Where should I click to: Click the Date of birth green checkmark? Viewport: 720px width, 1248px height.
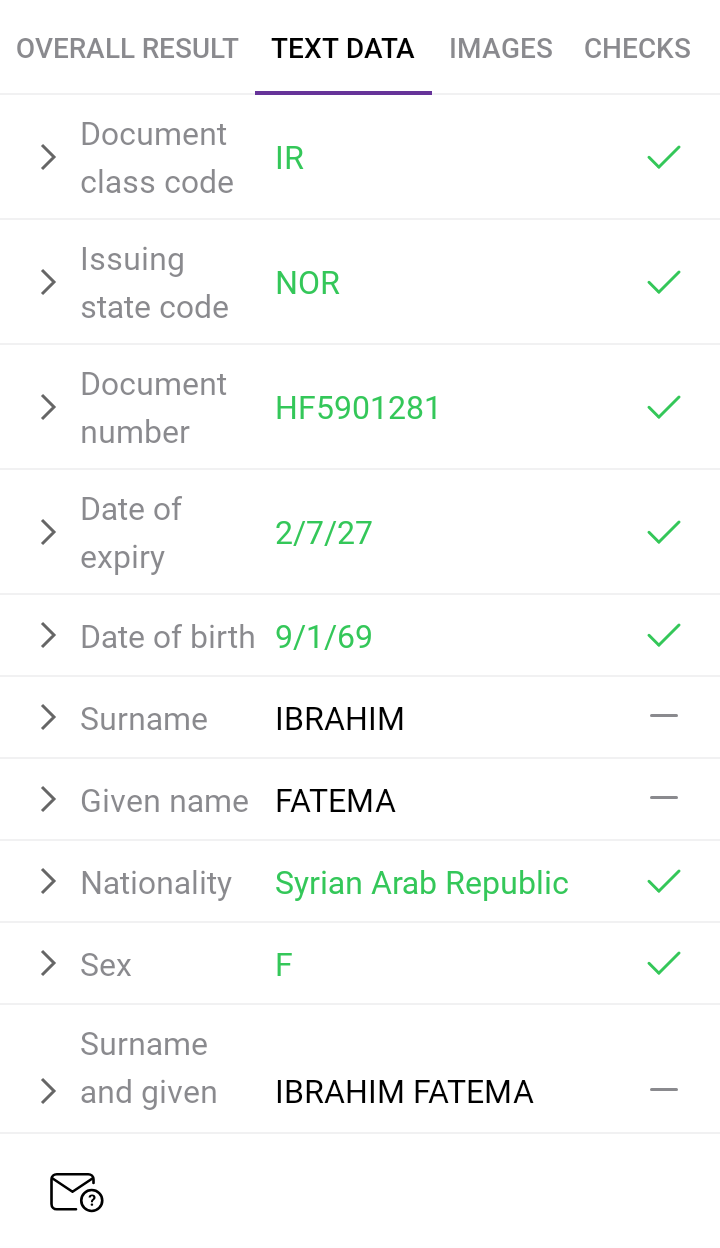664,635
